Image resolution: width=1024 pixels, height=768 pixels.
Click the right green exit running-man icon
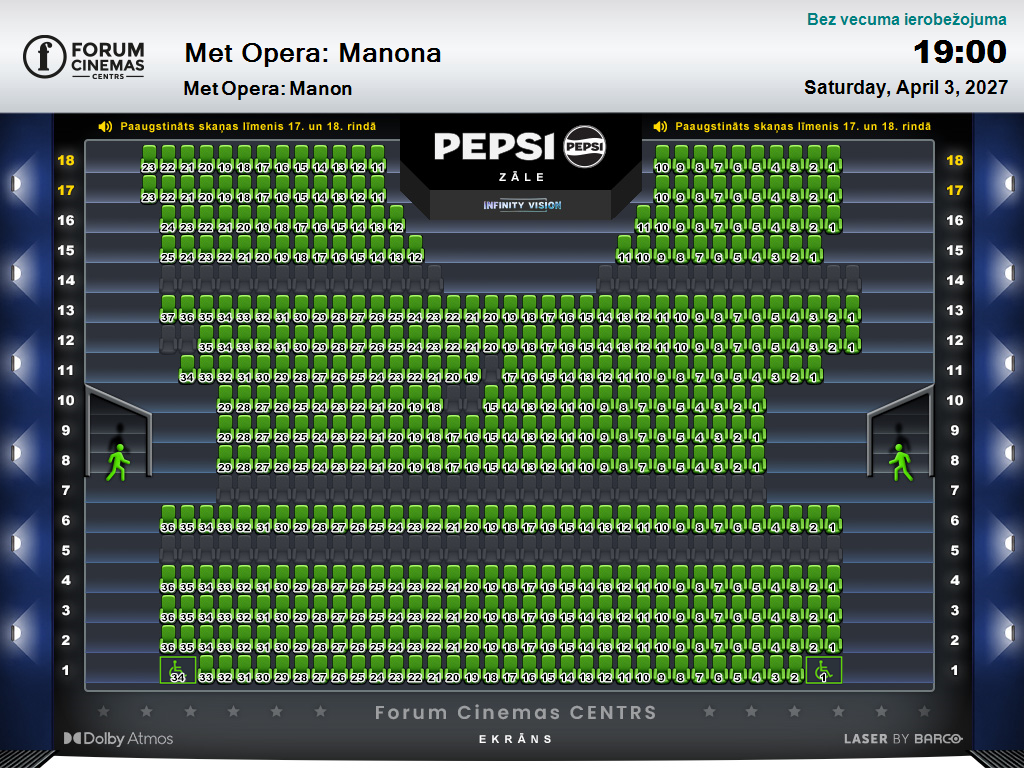901,462
